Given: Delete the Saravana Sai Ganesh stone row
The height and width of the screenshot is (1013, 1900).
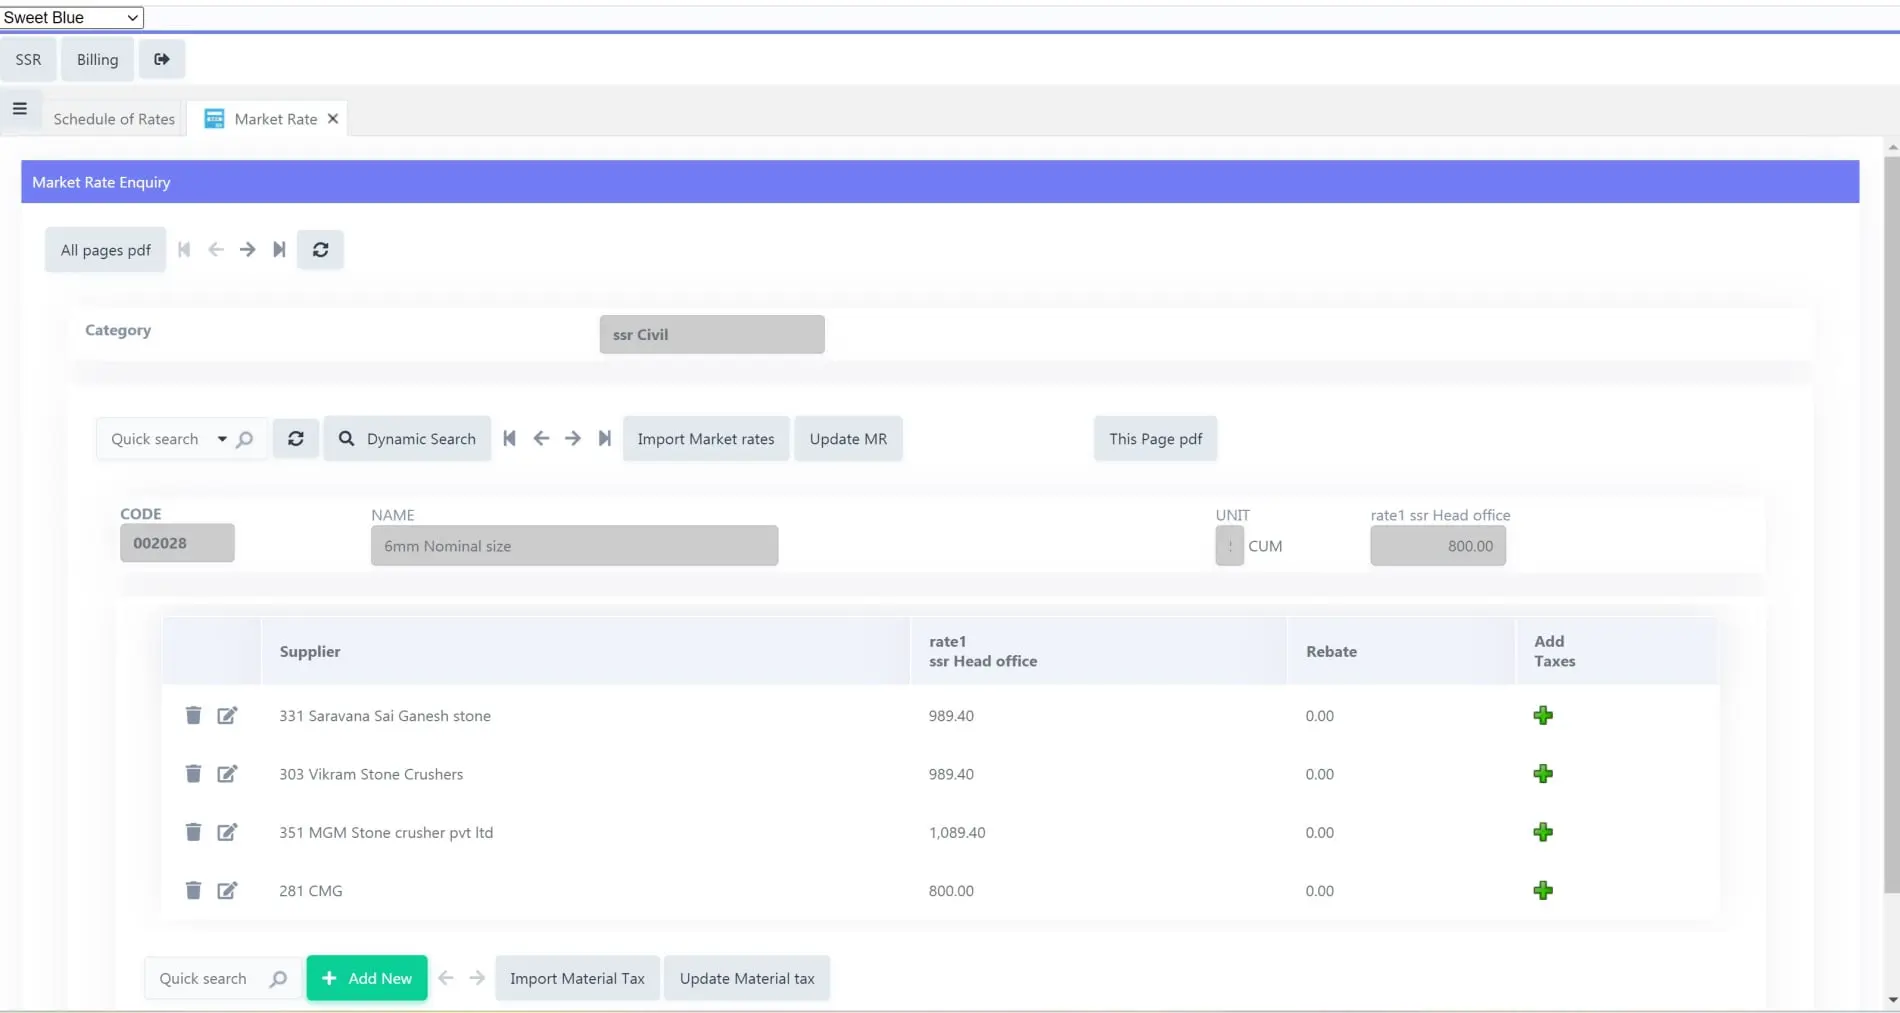Looking at the screenshot, I should [193, 715].
